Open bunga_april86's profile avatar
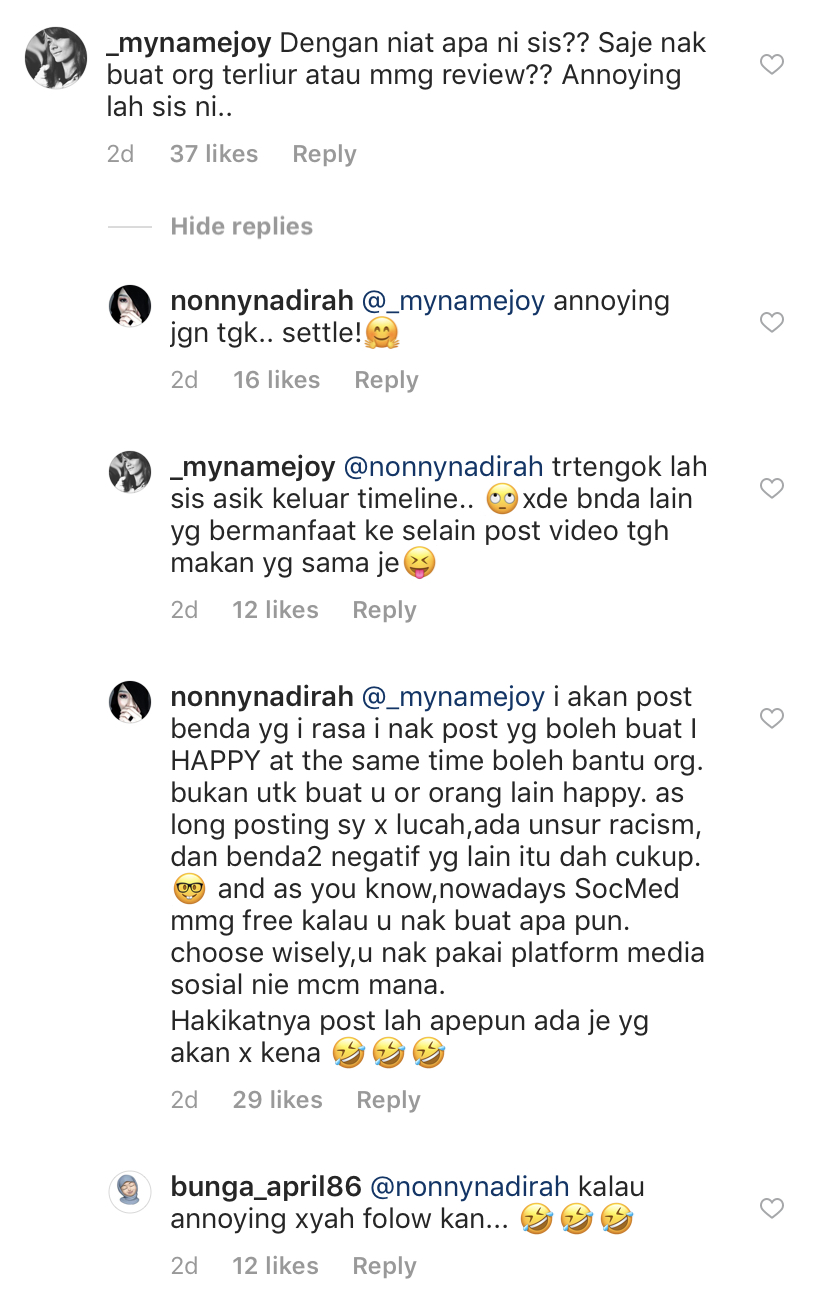 click(x=130, y=1192)
